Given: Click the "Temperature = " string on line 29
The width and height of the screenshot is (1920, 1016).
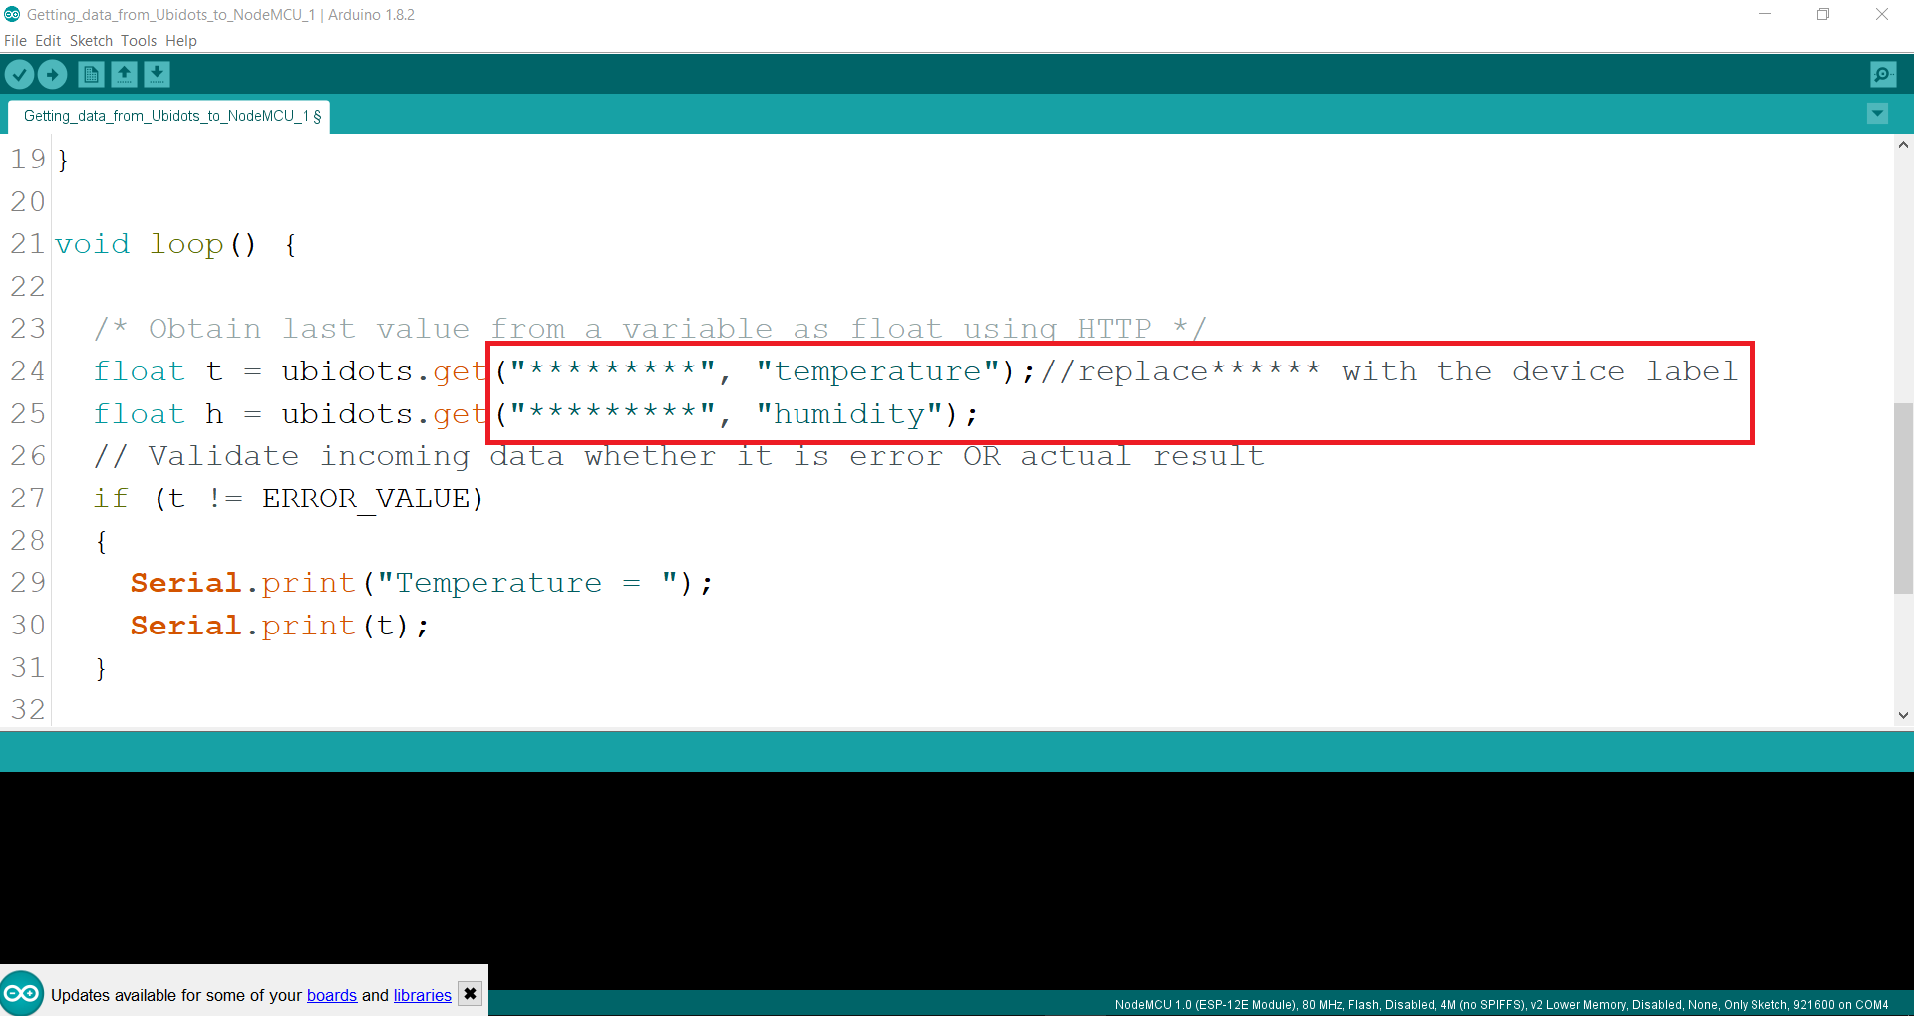Looking at the screenshot, I should coord(527,583).
